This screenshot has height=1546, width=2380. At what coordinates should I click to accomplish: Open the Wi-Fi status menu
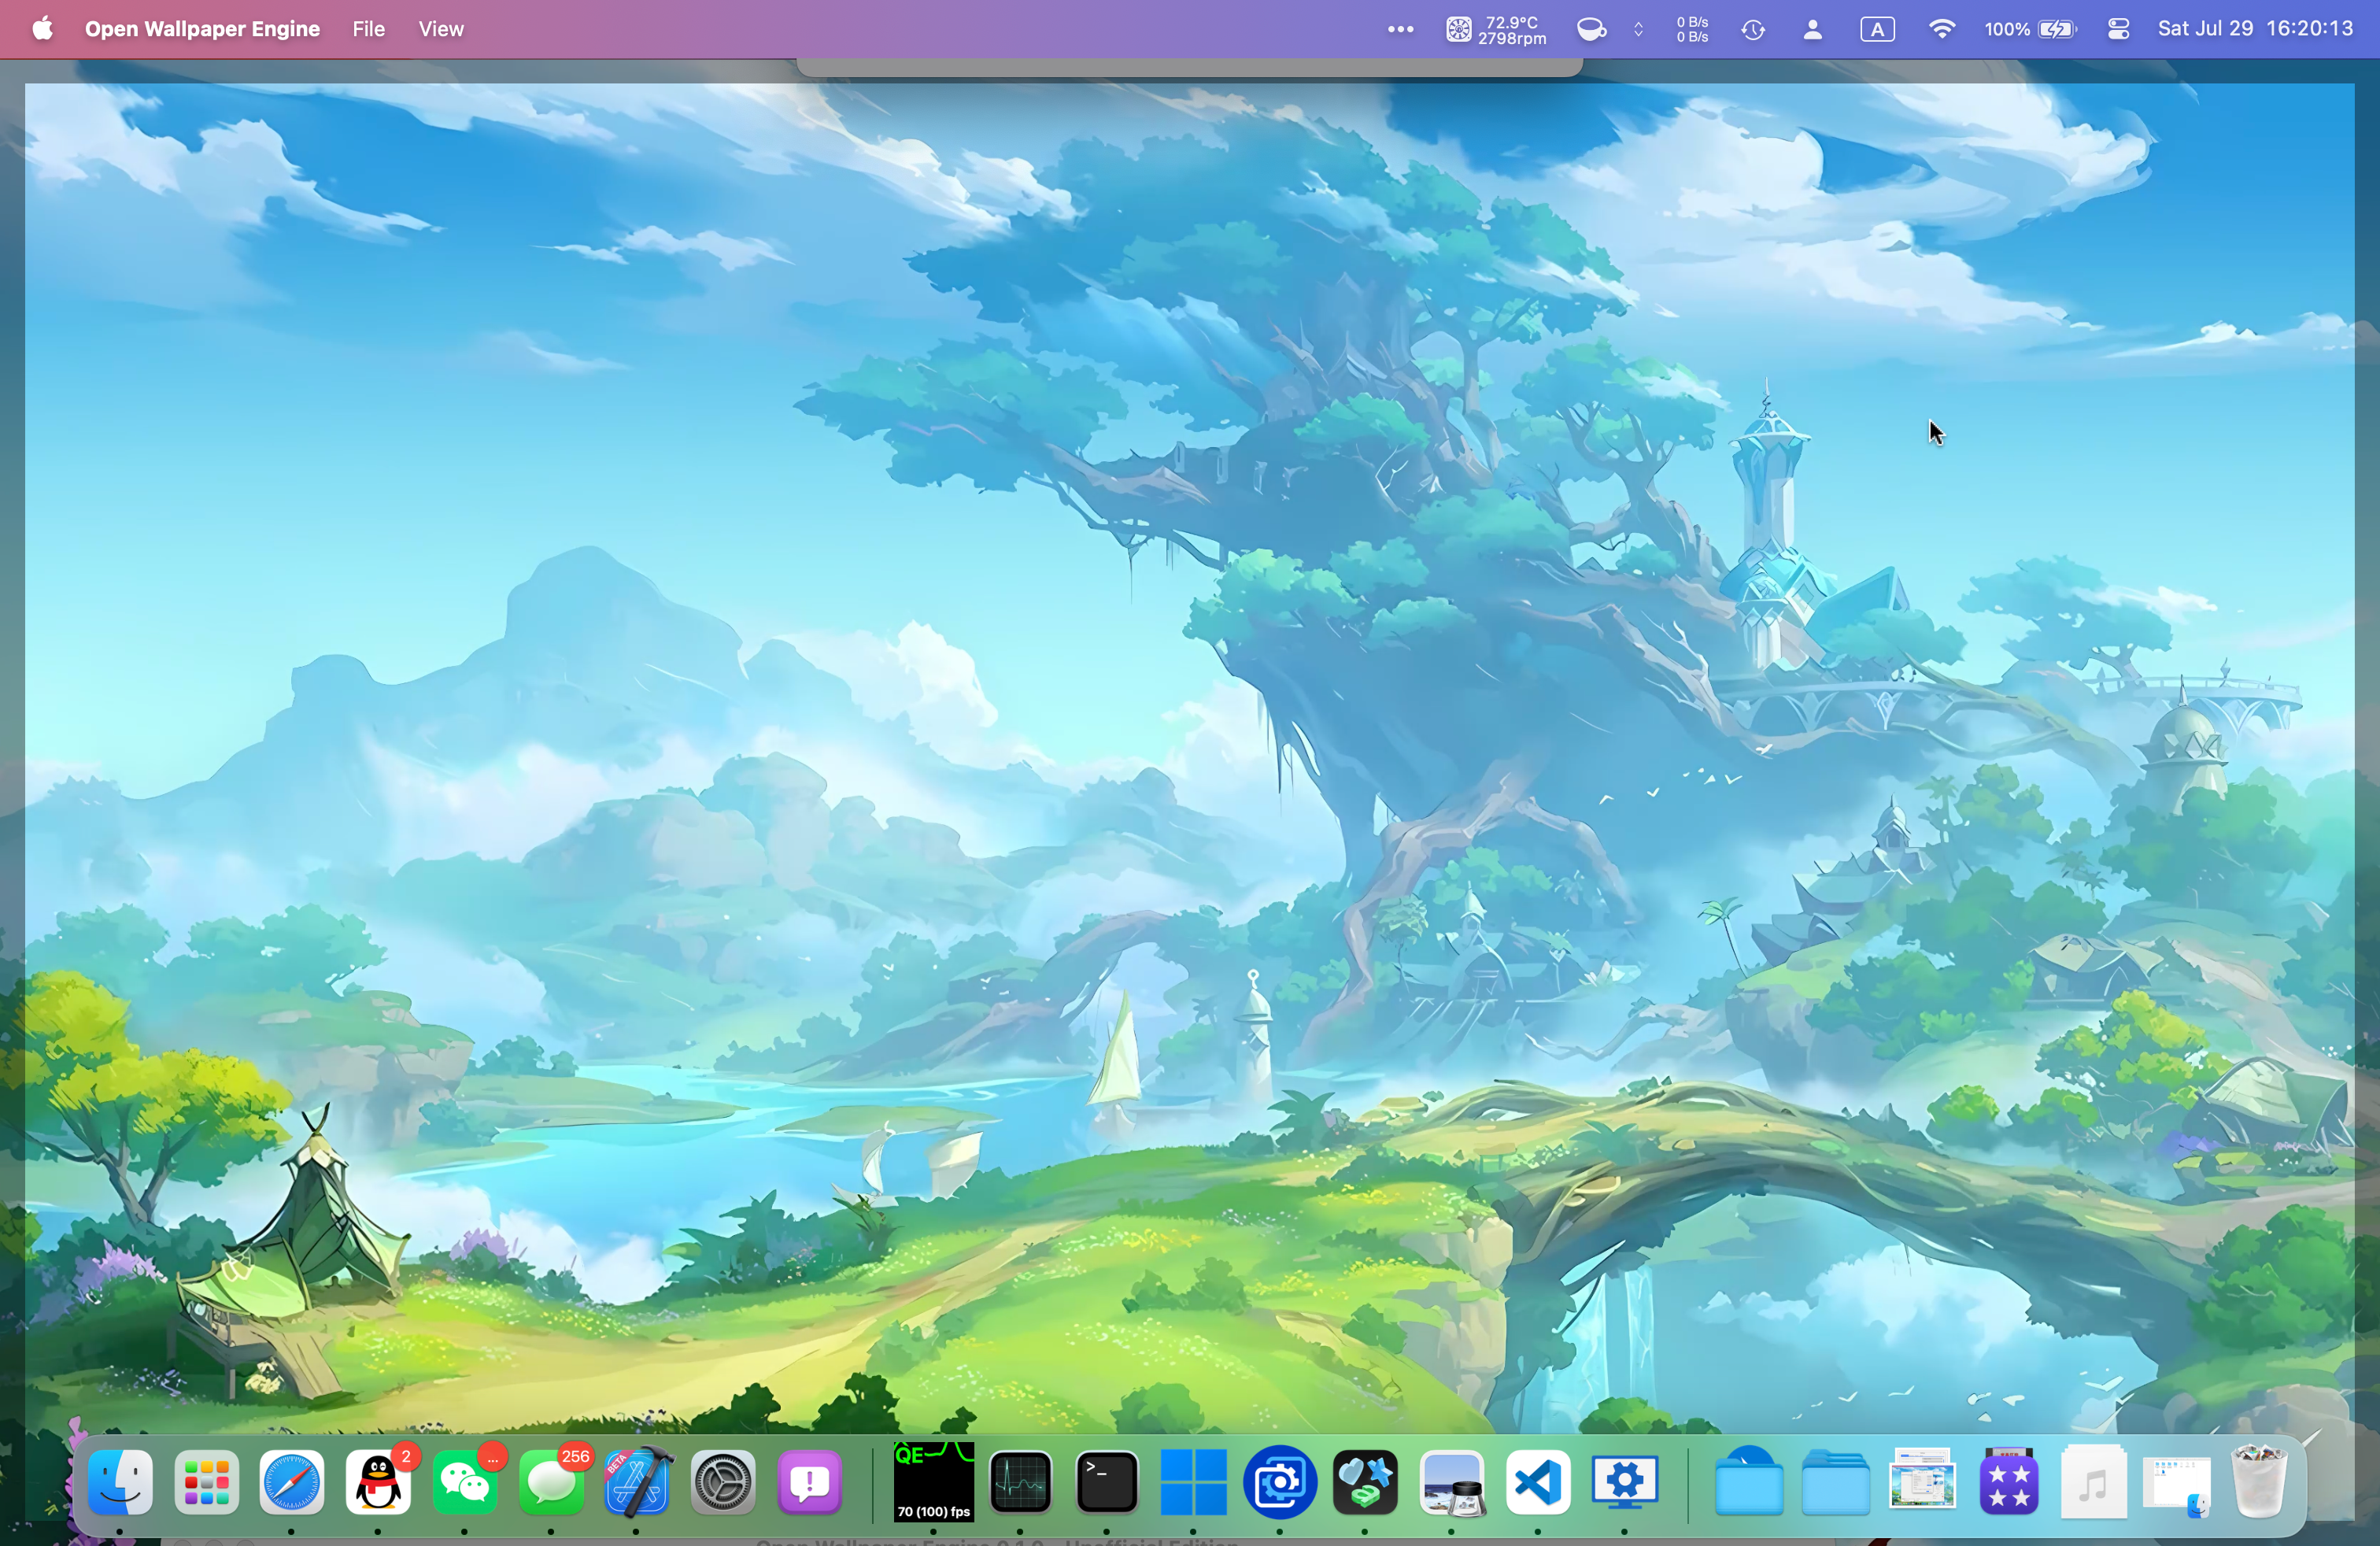(x=1941, y=29)
